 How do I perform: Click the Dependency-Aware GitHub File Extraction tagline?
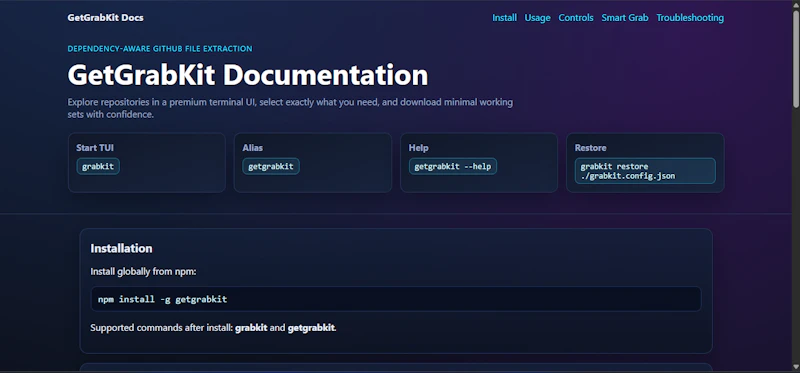(x=160, y=49)
